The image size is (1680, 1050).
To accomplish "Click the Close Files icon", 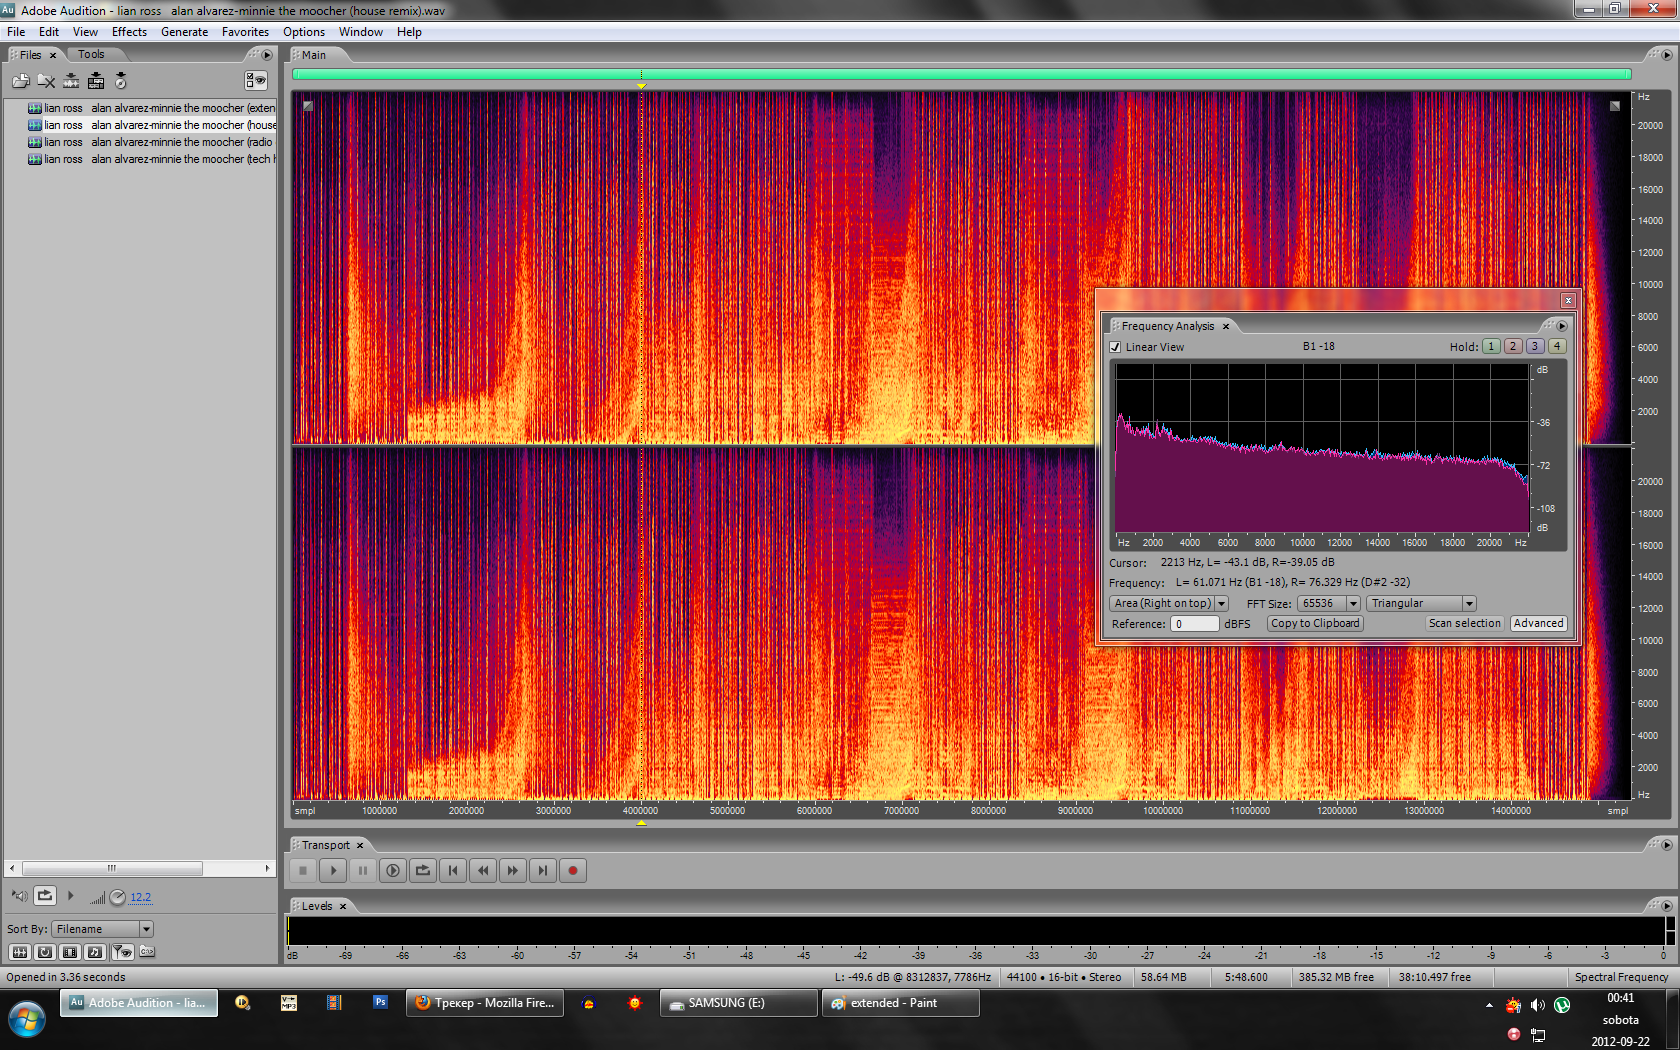I will point(46,81).
